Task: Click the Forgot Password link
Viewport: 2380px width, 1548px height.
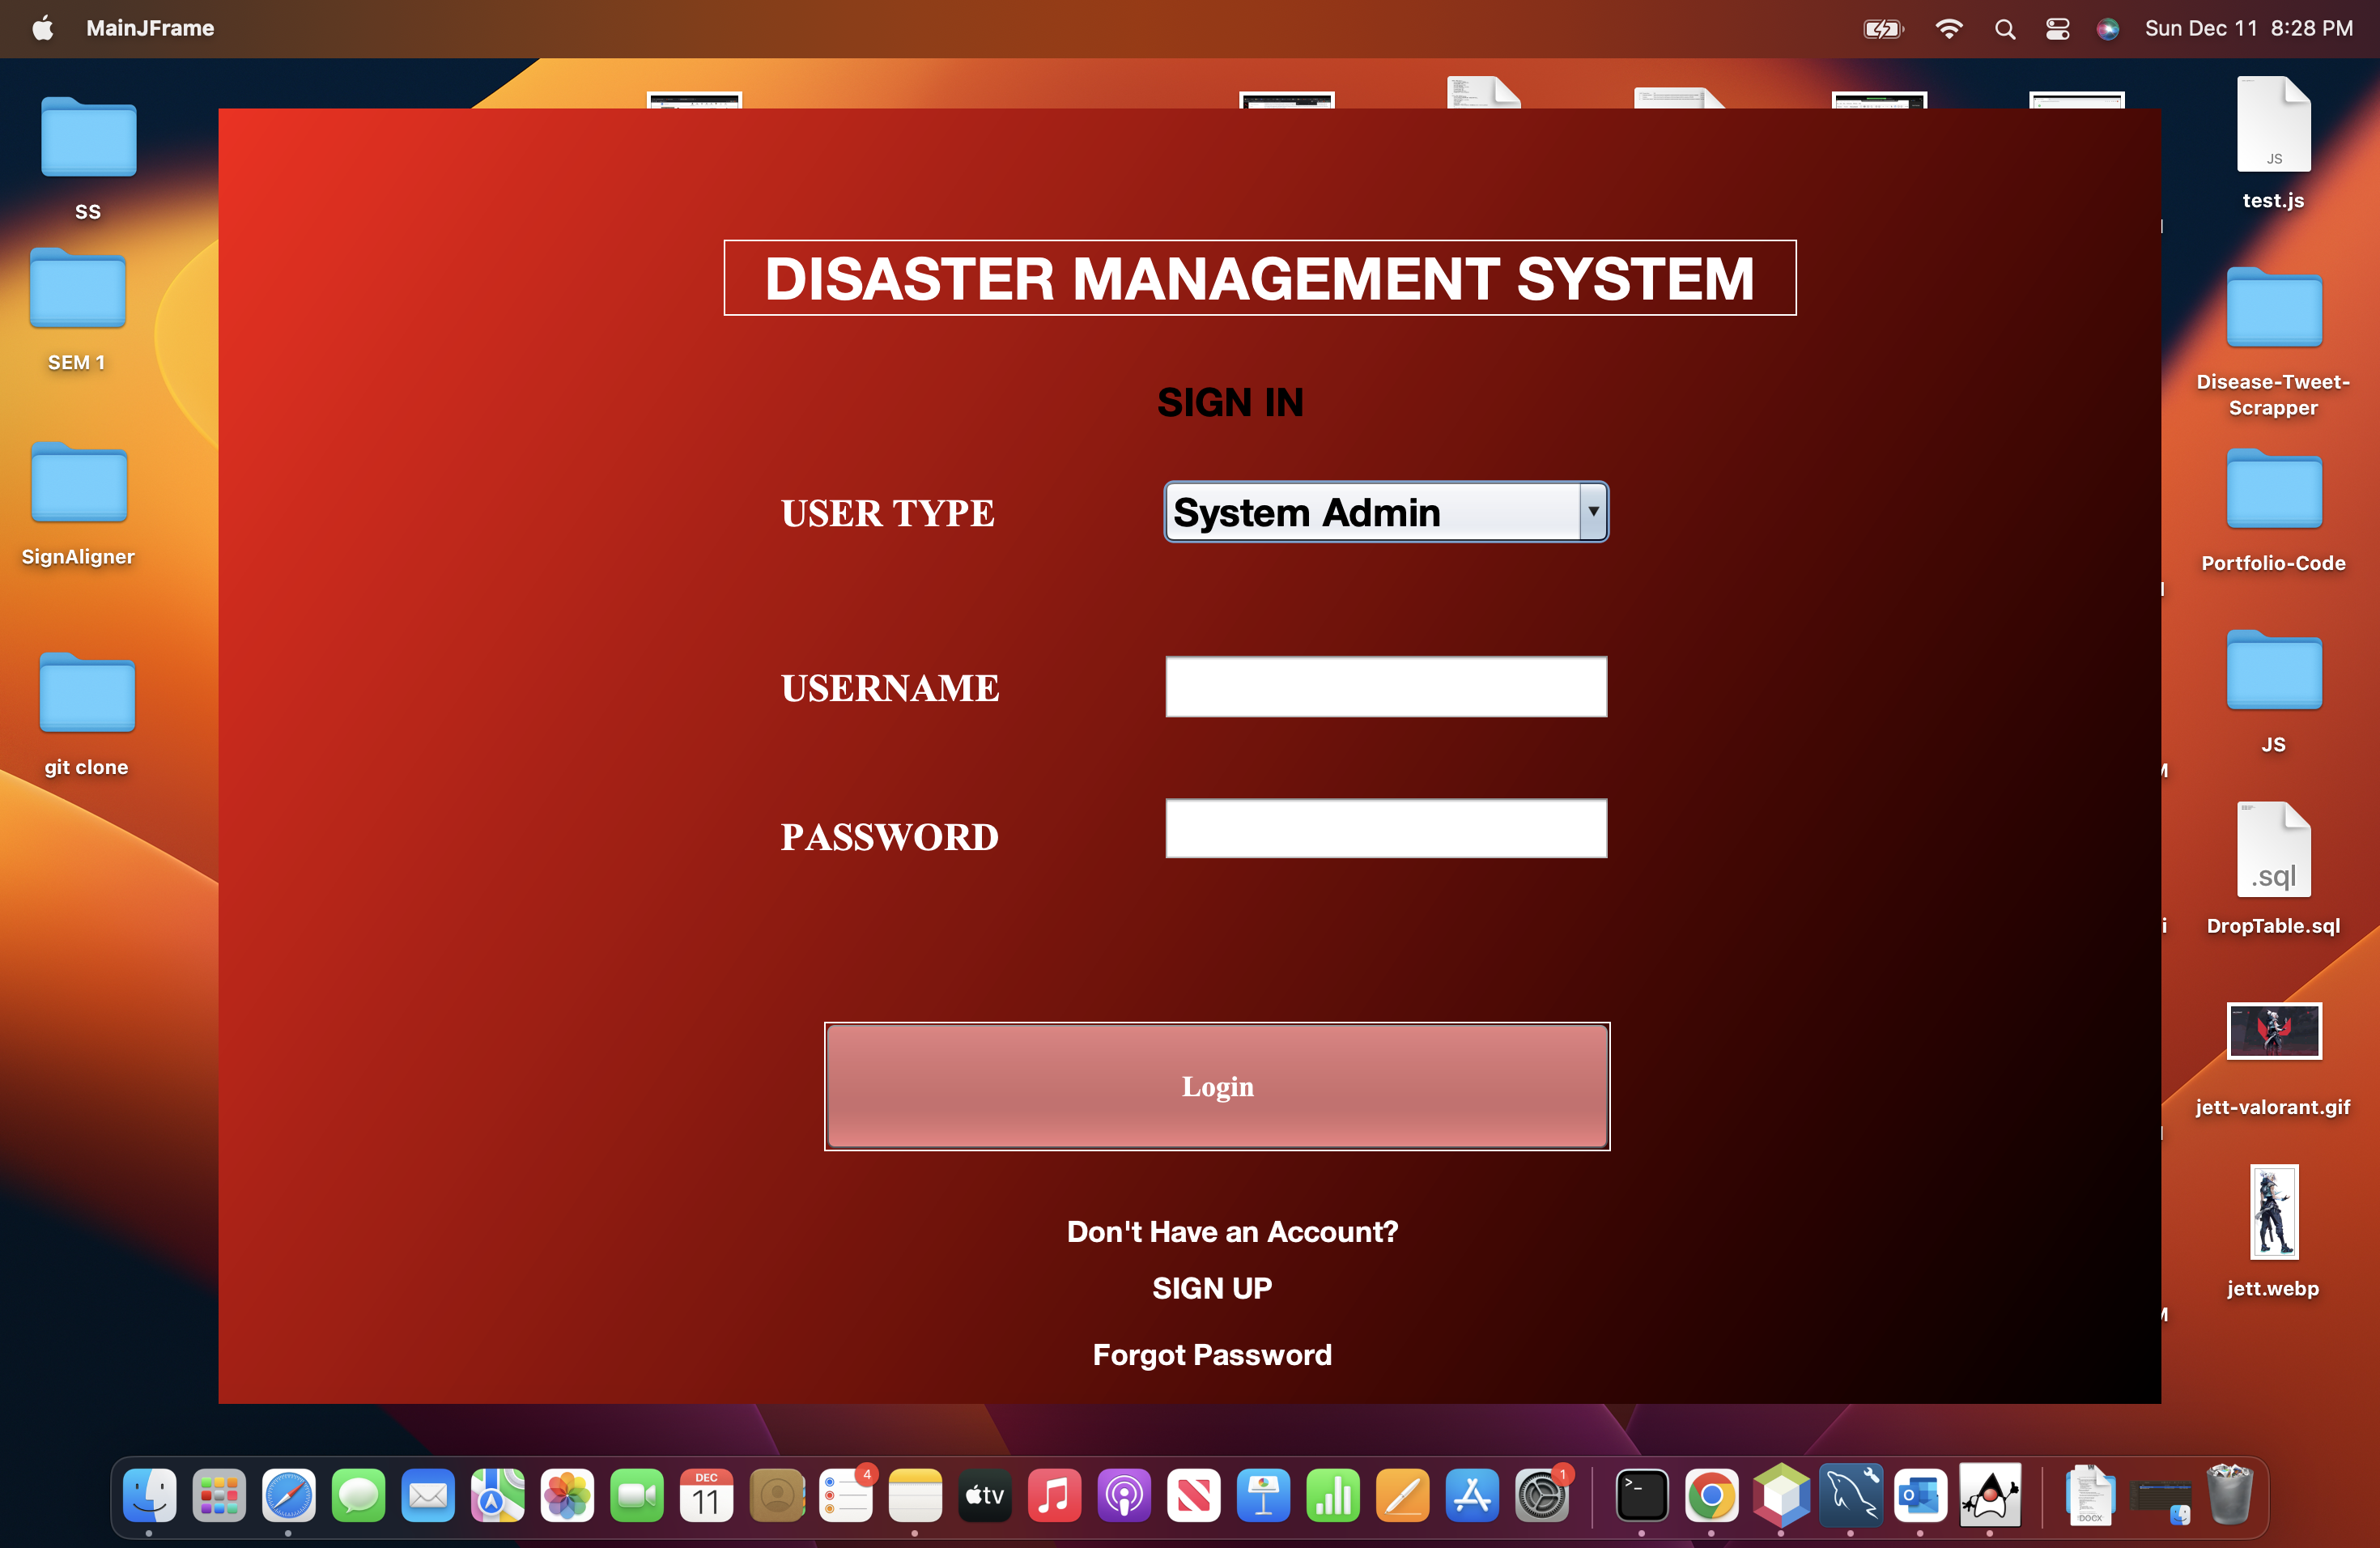Action: click(x=1212, y=1355)
